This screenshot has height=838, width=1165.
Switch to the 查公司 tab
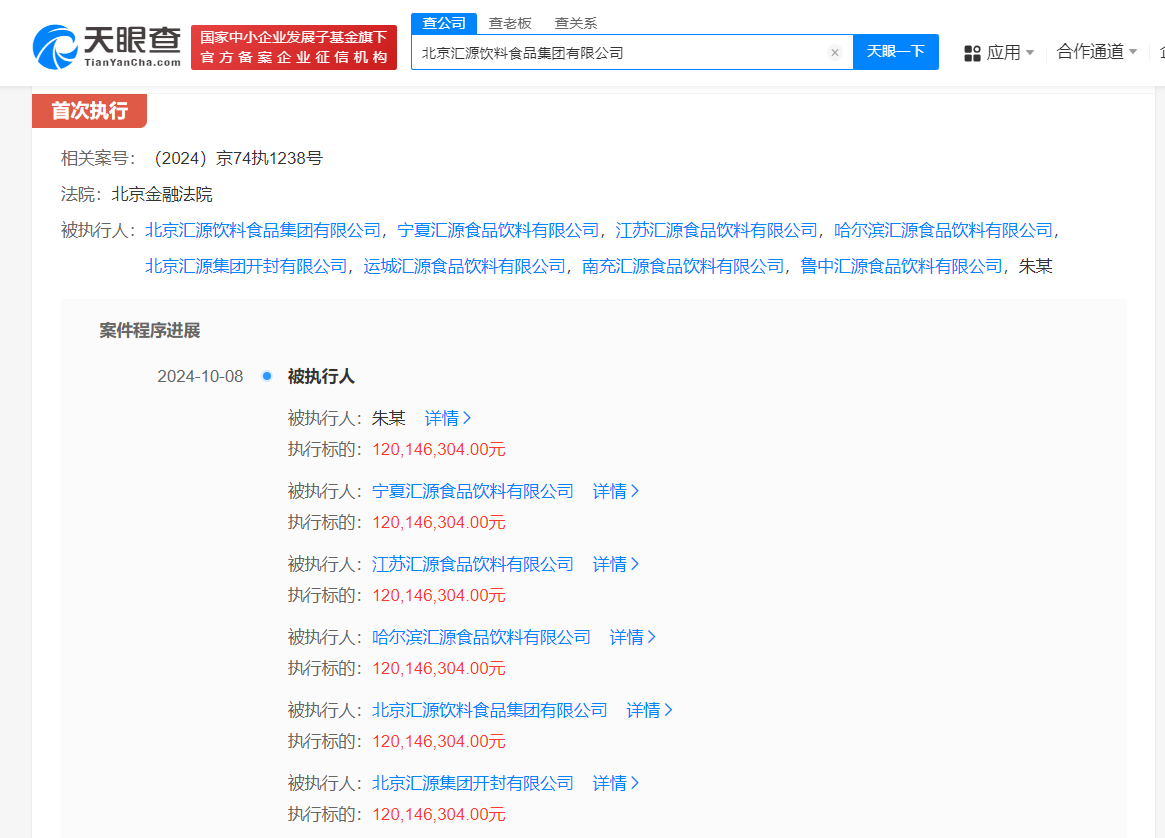[x=444, y=23]
